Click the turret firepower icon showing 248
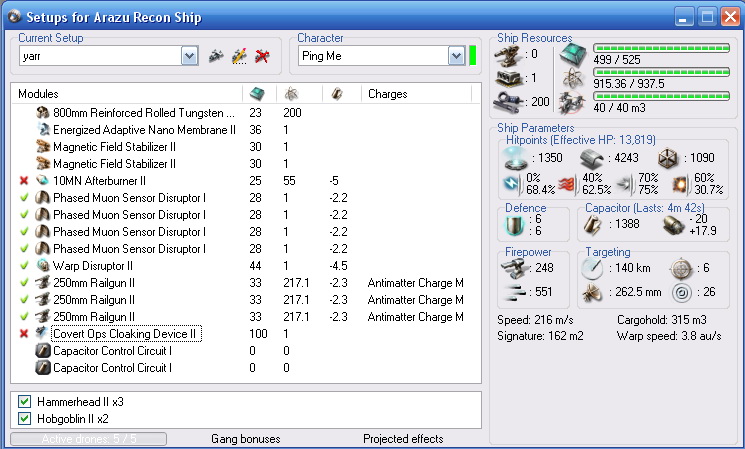 (515, 268)
